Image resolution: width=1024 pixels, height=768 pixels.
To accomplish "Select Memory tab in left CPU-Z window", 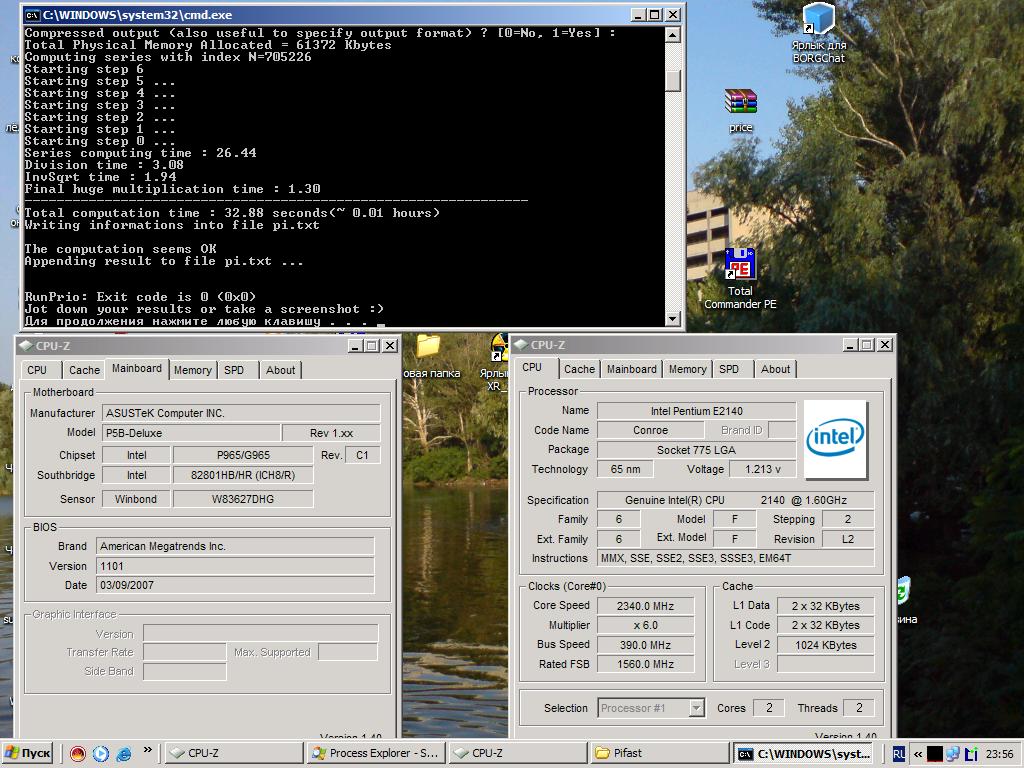I will [x=192, y=370].
